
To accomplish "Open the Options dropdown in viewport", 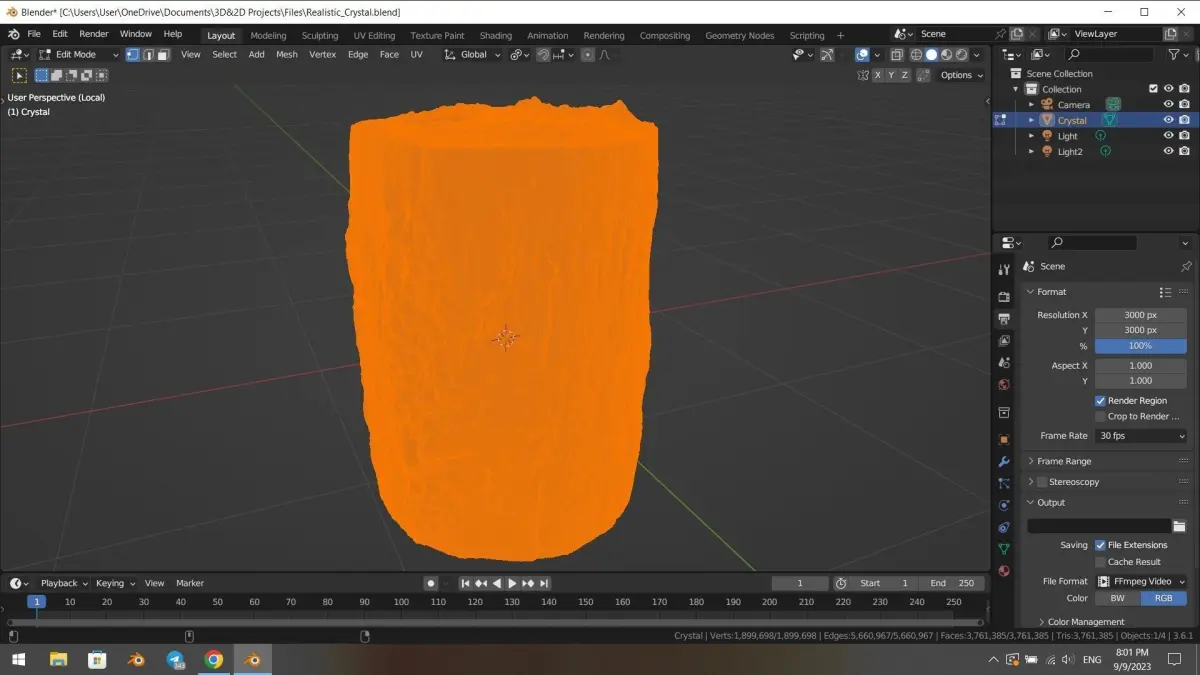I will pos(961,75).
